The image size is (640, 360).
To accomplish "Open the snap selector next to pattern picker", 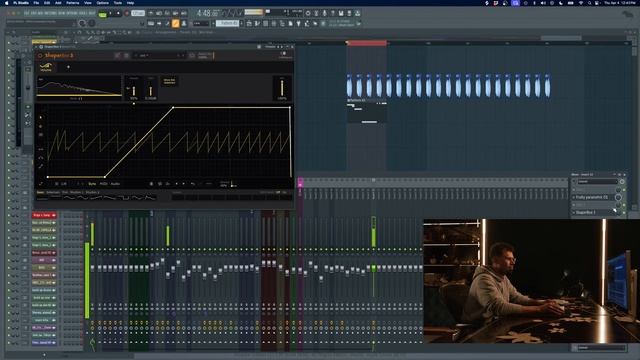I will tap(202, 24).
